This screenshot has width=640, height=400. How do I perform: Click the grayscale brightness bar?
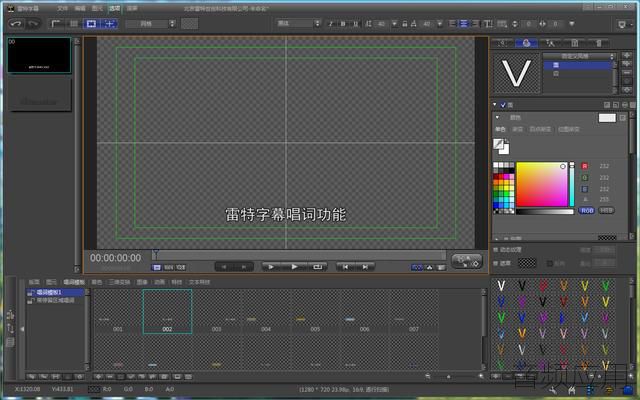pos(545,211)
